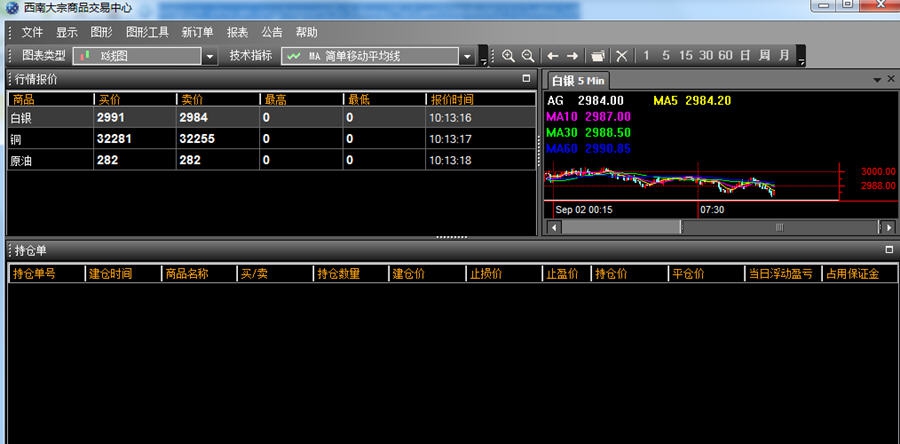Zoom in on the chart
The height and width of the screenshot is (444, 900).
(508, 56)
